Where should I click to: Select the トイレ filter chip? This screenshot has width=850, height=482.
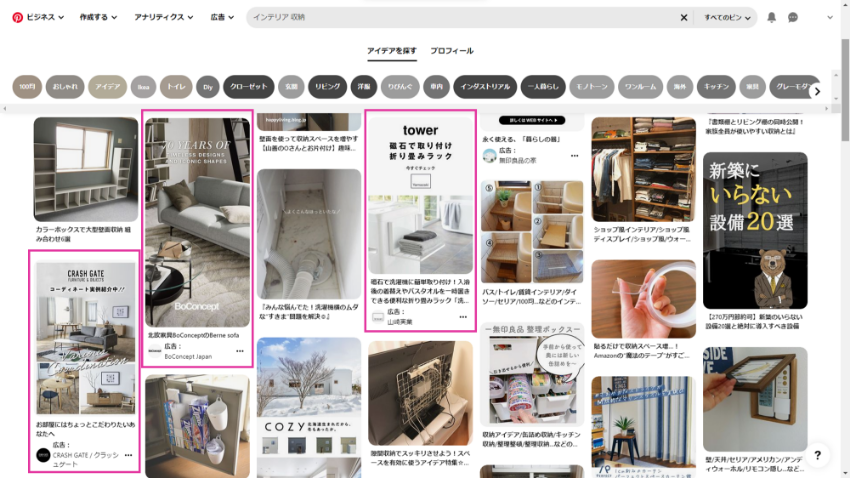tap(176, 87)
